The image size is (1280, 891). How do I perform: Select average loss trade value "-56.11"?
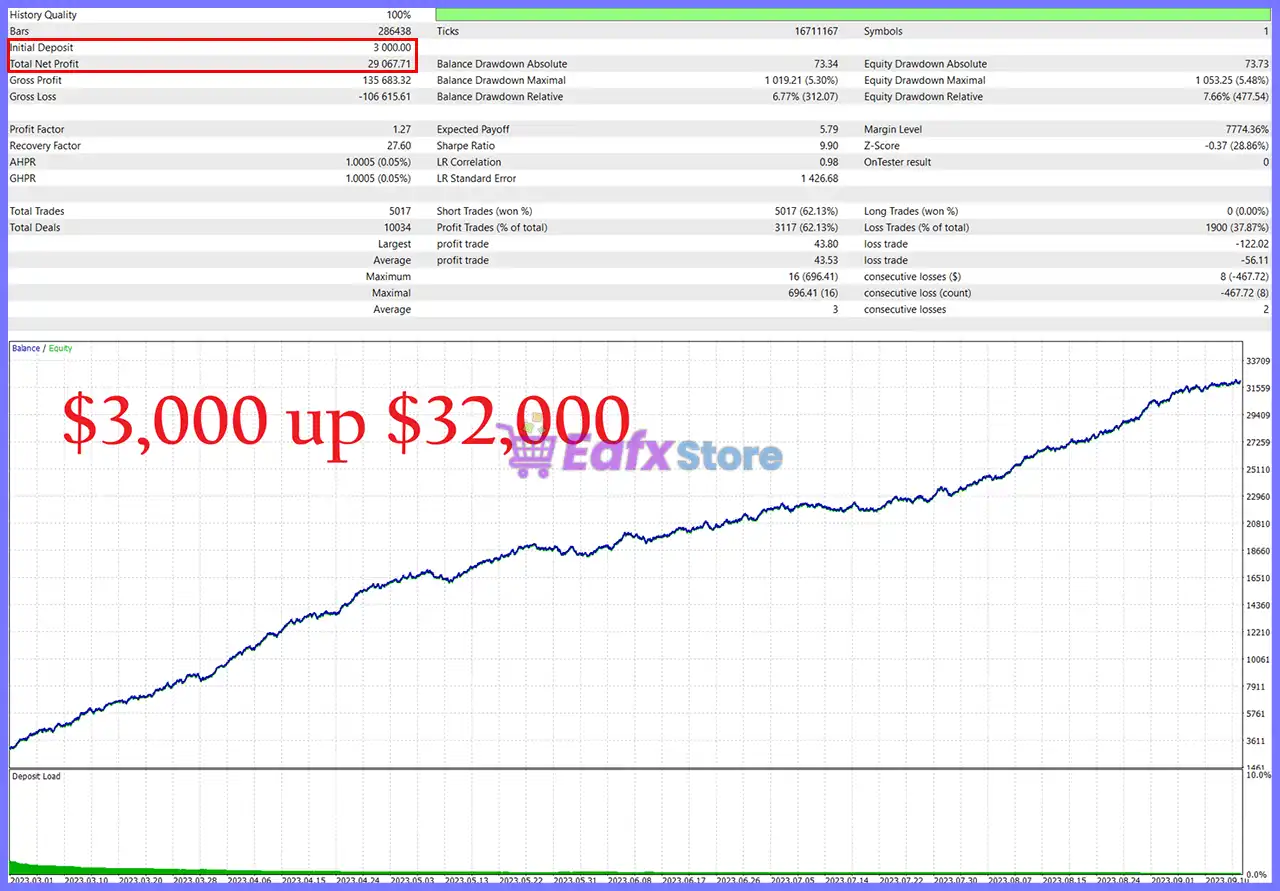pos(1254,260)
